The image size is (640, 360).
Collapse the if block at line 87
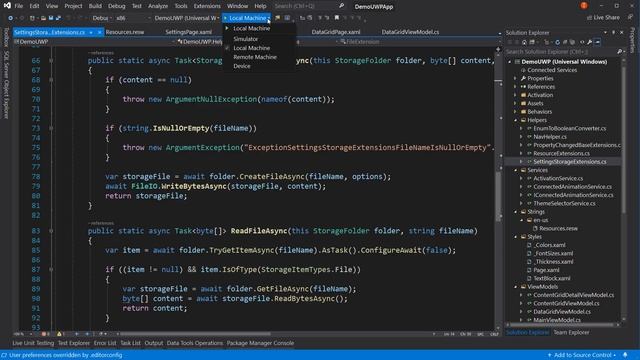[x=51, y=269]
